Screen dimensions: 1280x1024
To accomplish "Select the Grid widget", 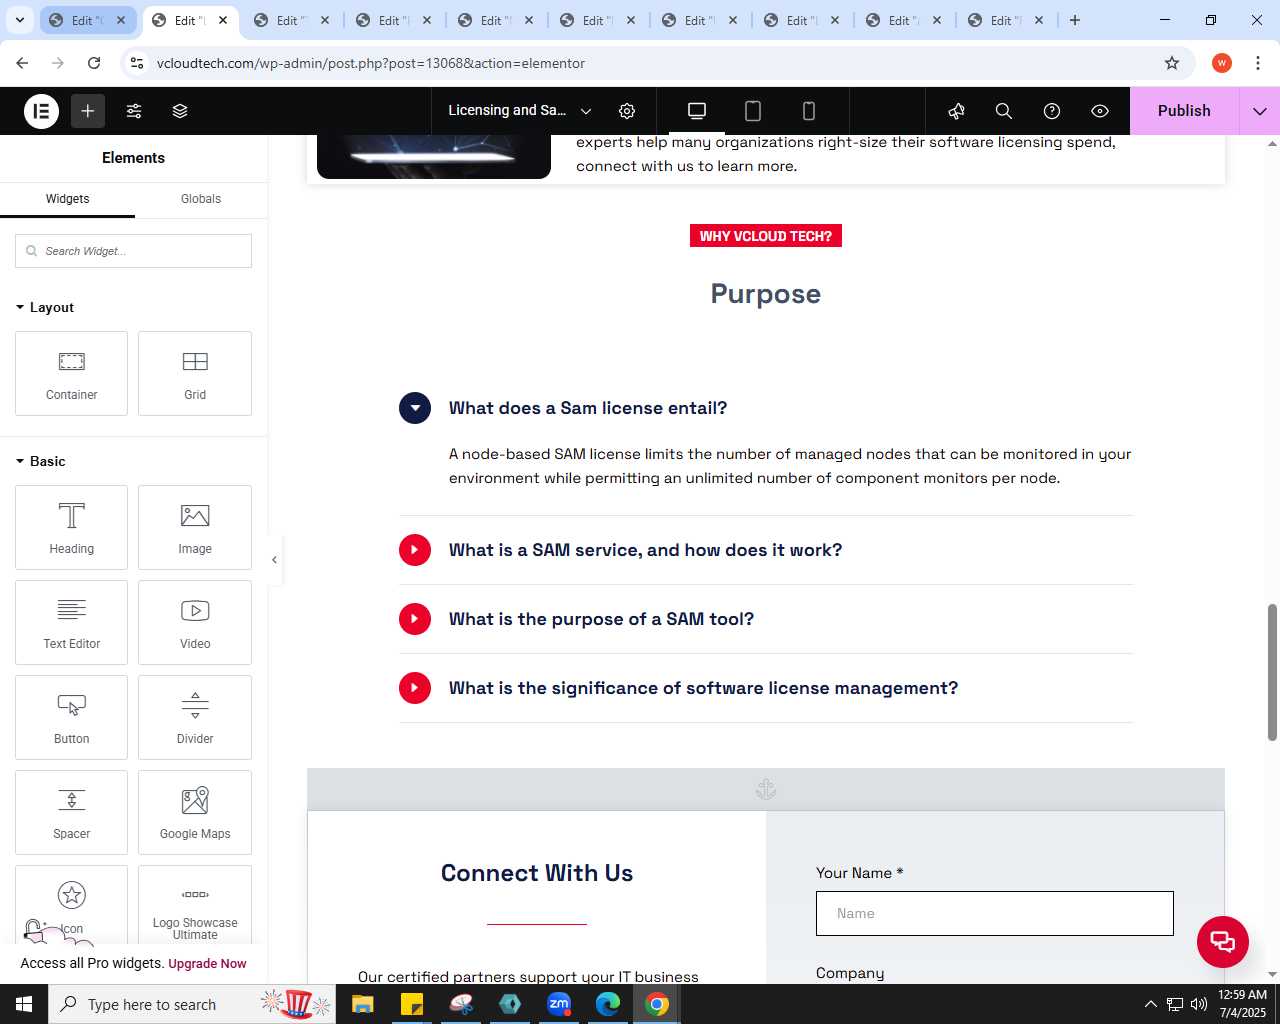I will [x=195, y=373].
